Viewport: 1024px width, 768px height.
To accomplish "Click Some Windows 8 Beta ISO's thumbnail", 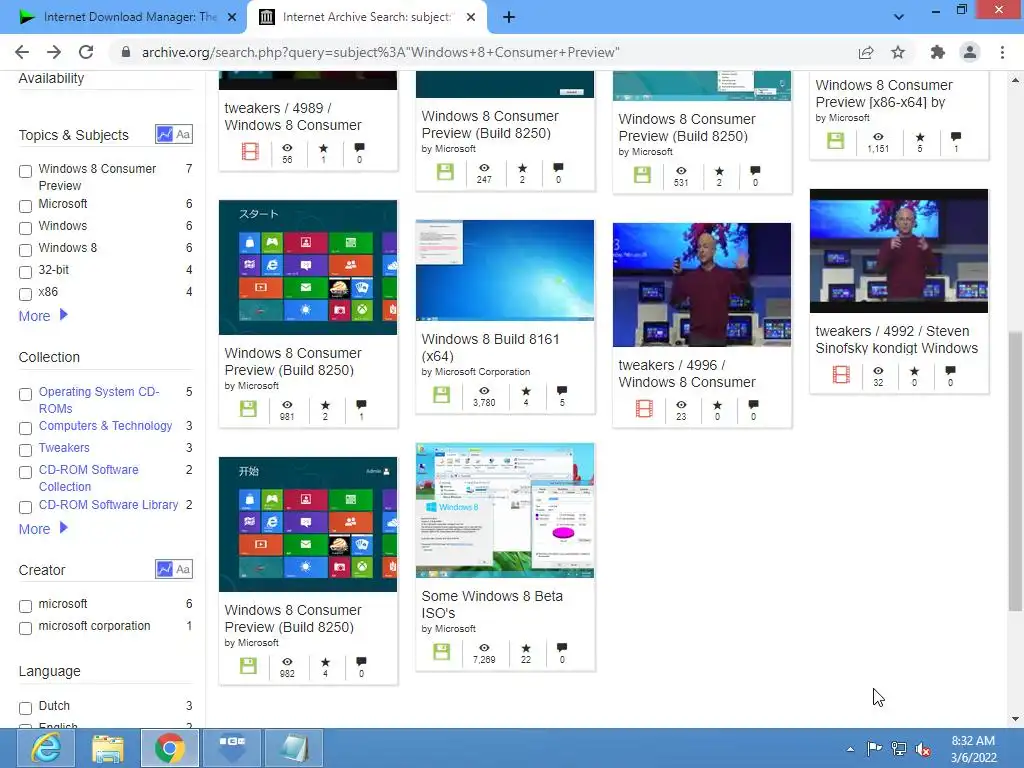I will click(x=505, y=511).
